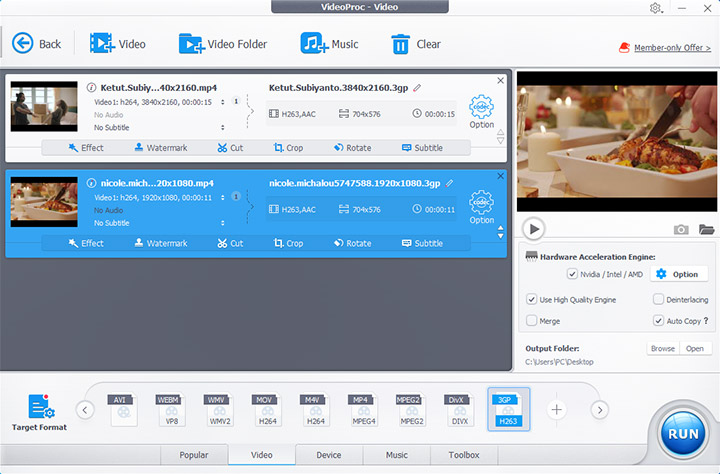Remove Ketut.Subiyanto video with its X
Viewport: 720px width, 474px height.
click(501, 80)
